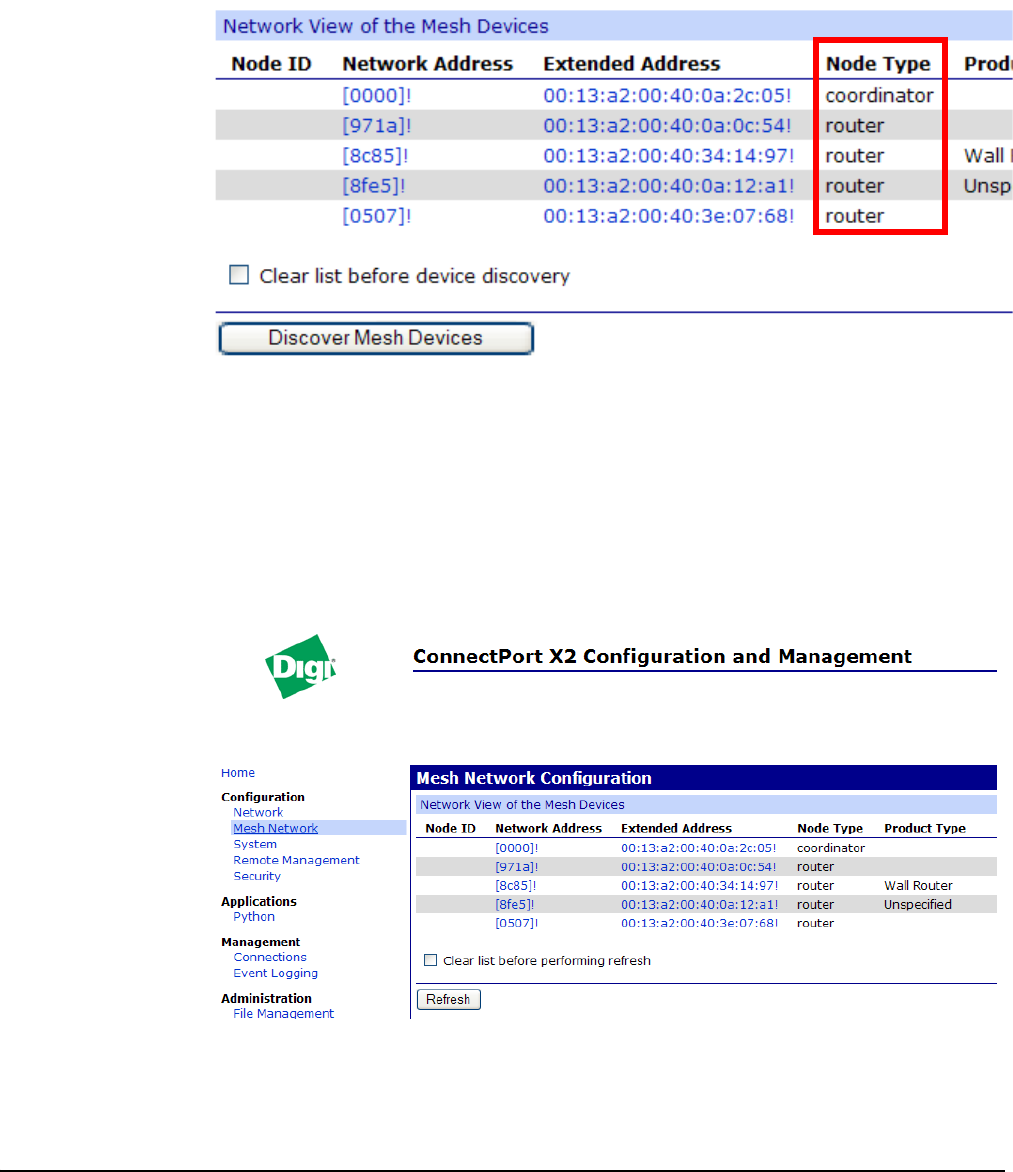Open extended address ending 14:97! in top table

tap(668, 155)
